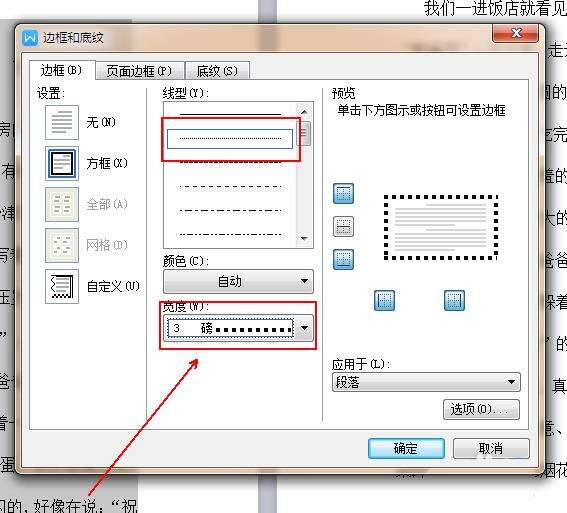Switch to the 底纹(S) tab

click(217, 71)
